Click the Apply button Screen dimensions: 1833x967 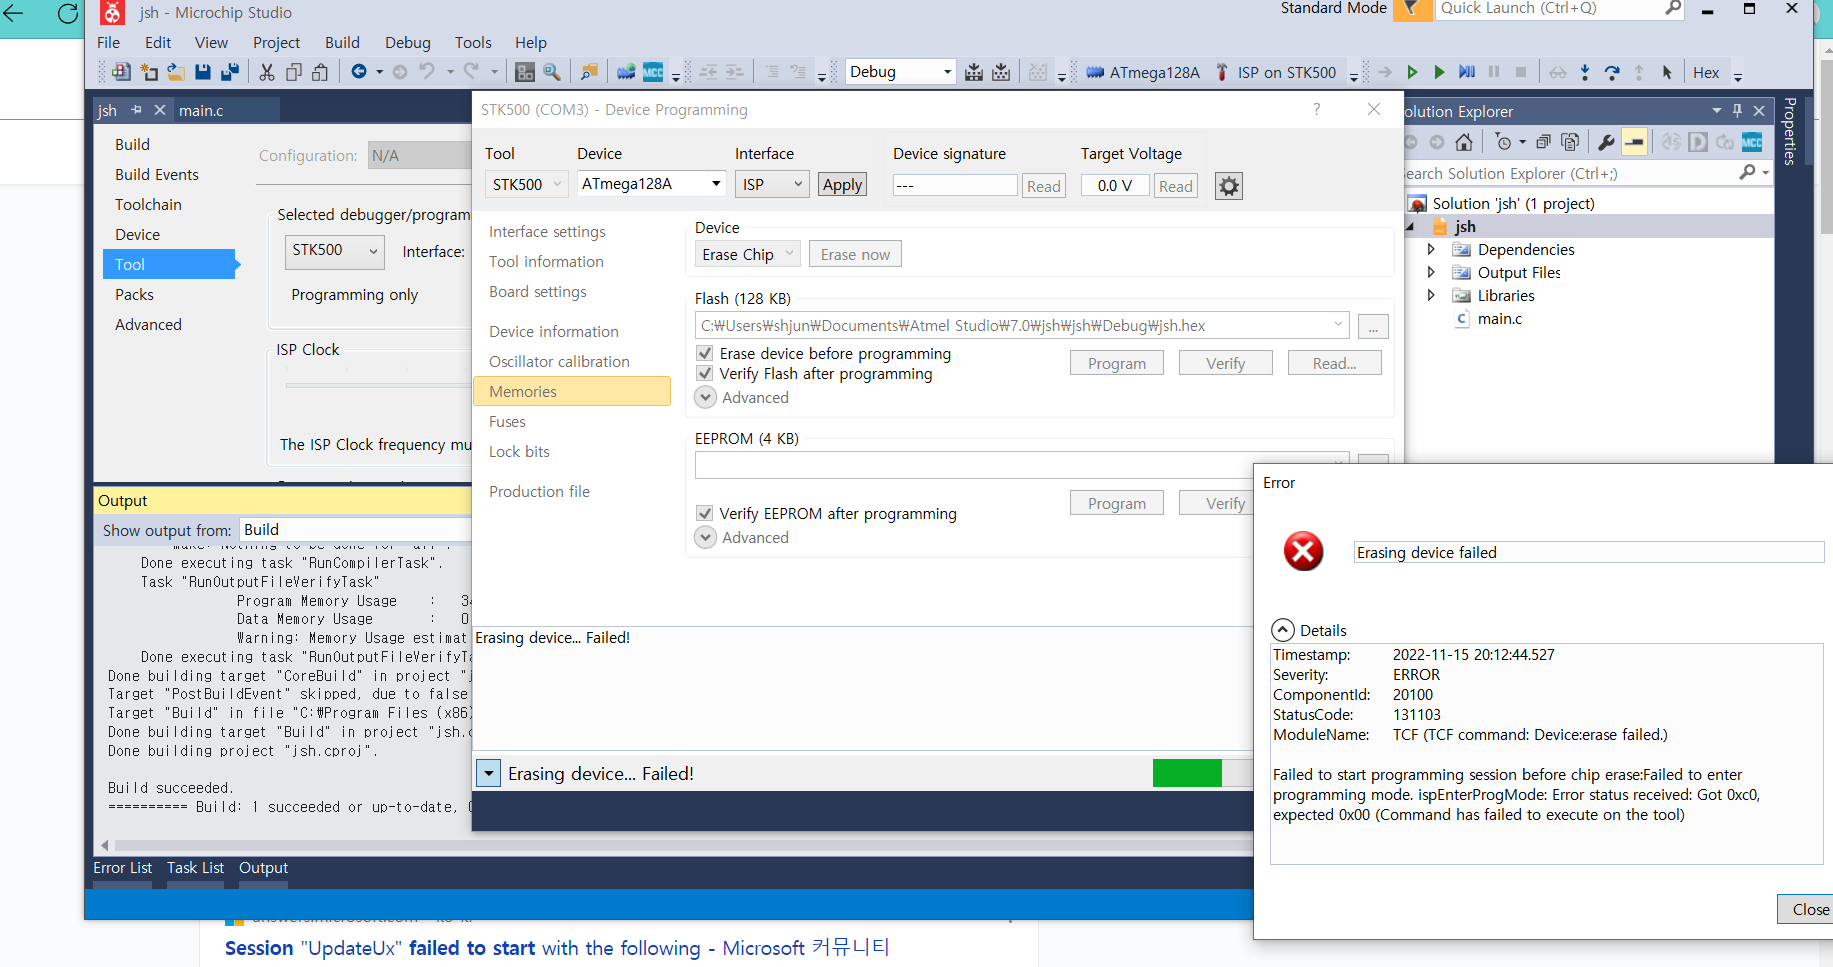tap(842, 185)
